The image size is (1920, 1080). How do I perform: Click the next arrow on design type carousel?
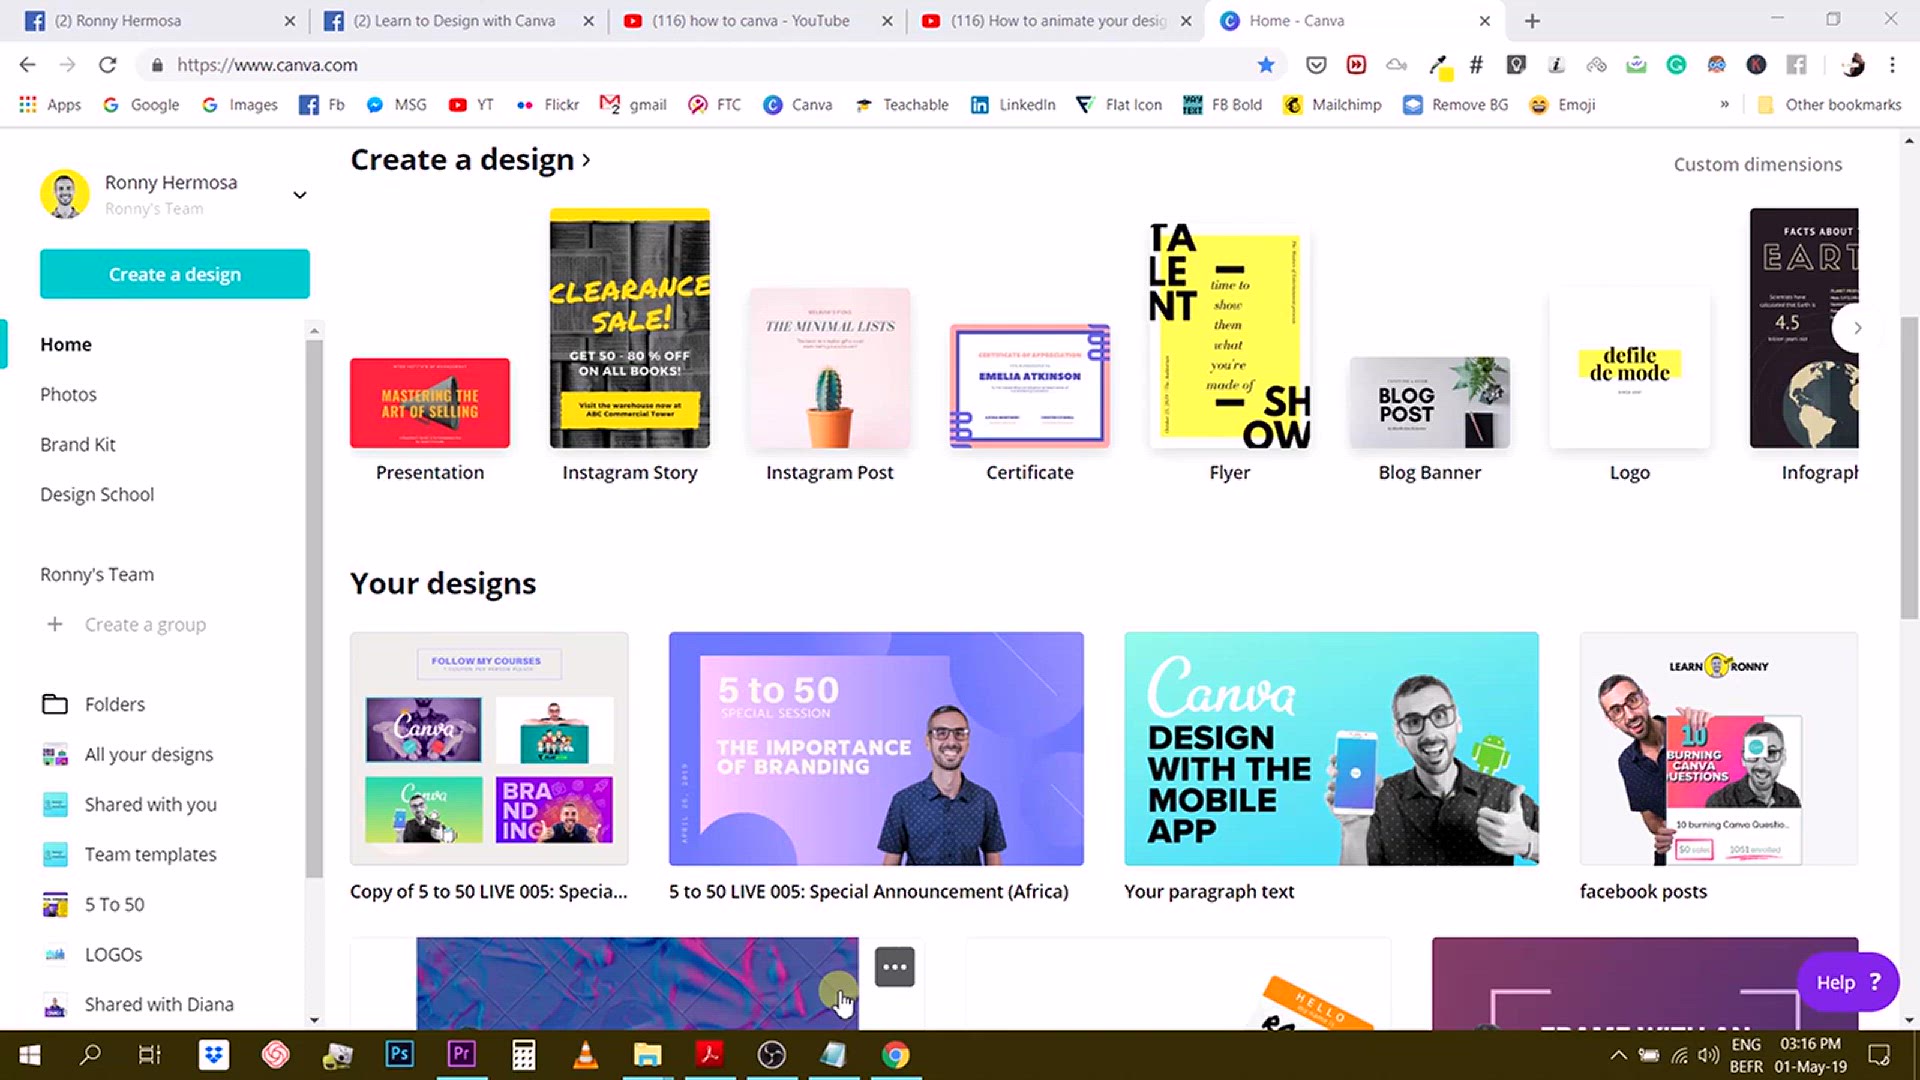[x=1857, y=328]
